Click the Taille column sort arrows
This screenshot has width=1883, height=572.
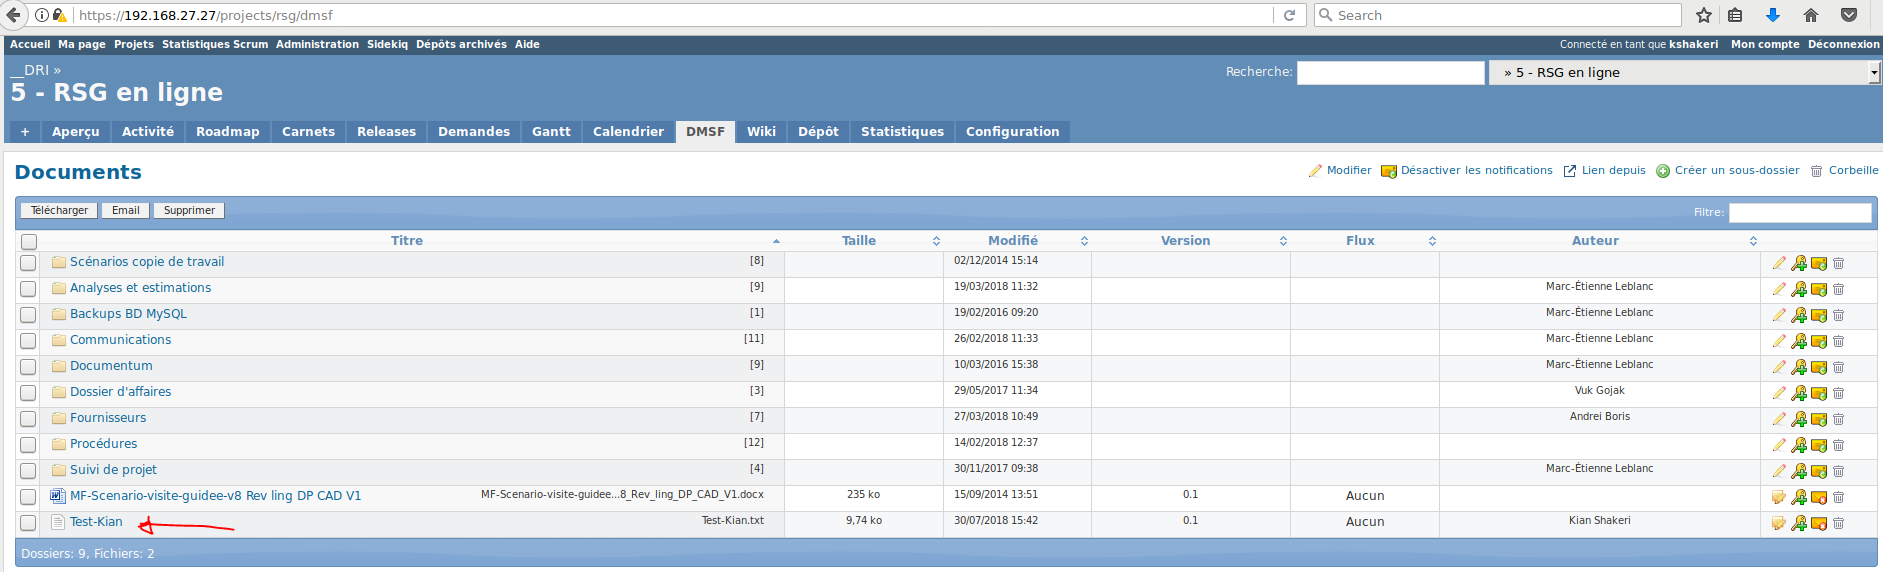(936, 241)
